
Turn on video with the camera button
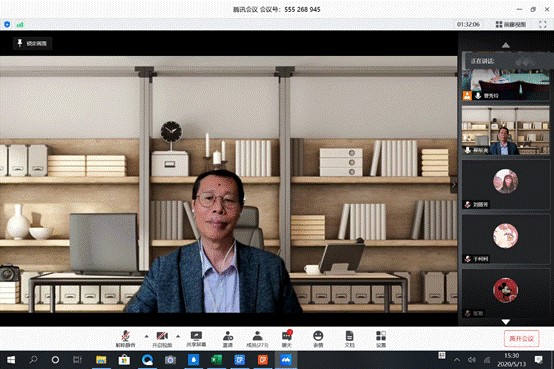[x=162, y=339]
